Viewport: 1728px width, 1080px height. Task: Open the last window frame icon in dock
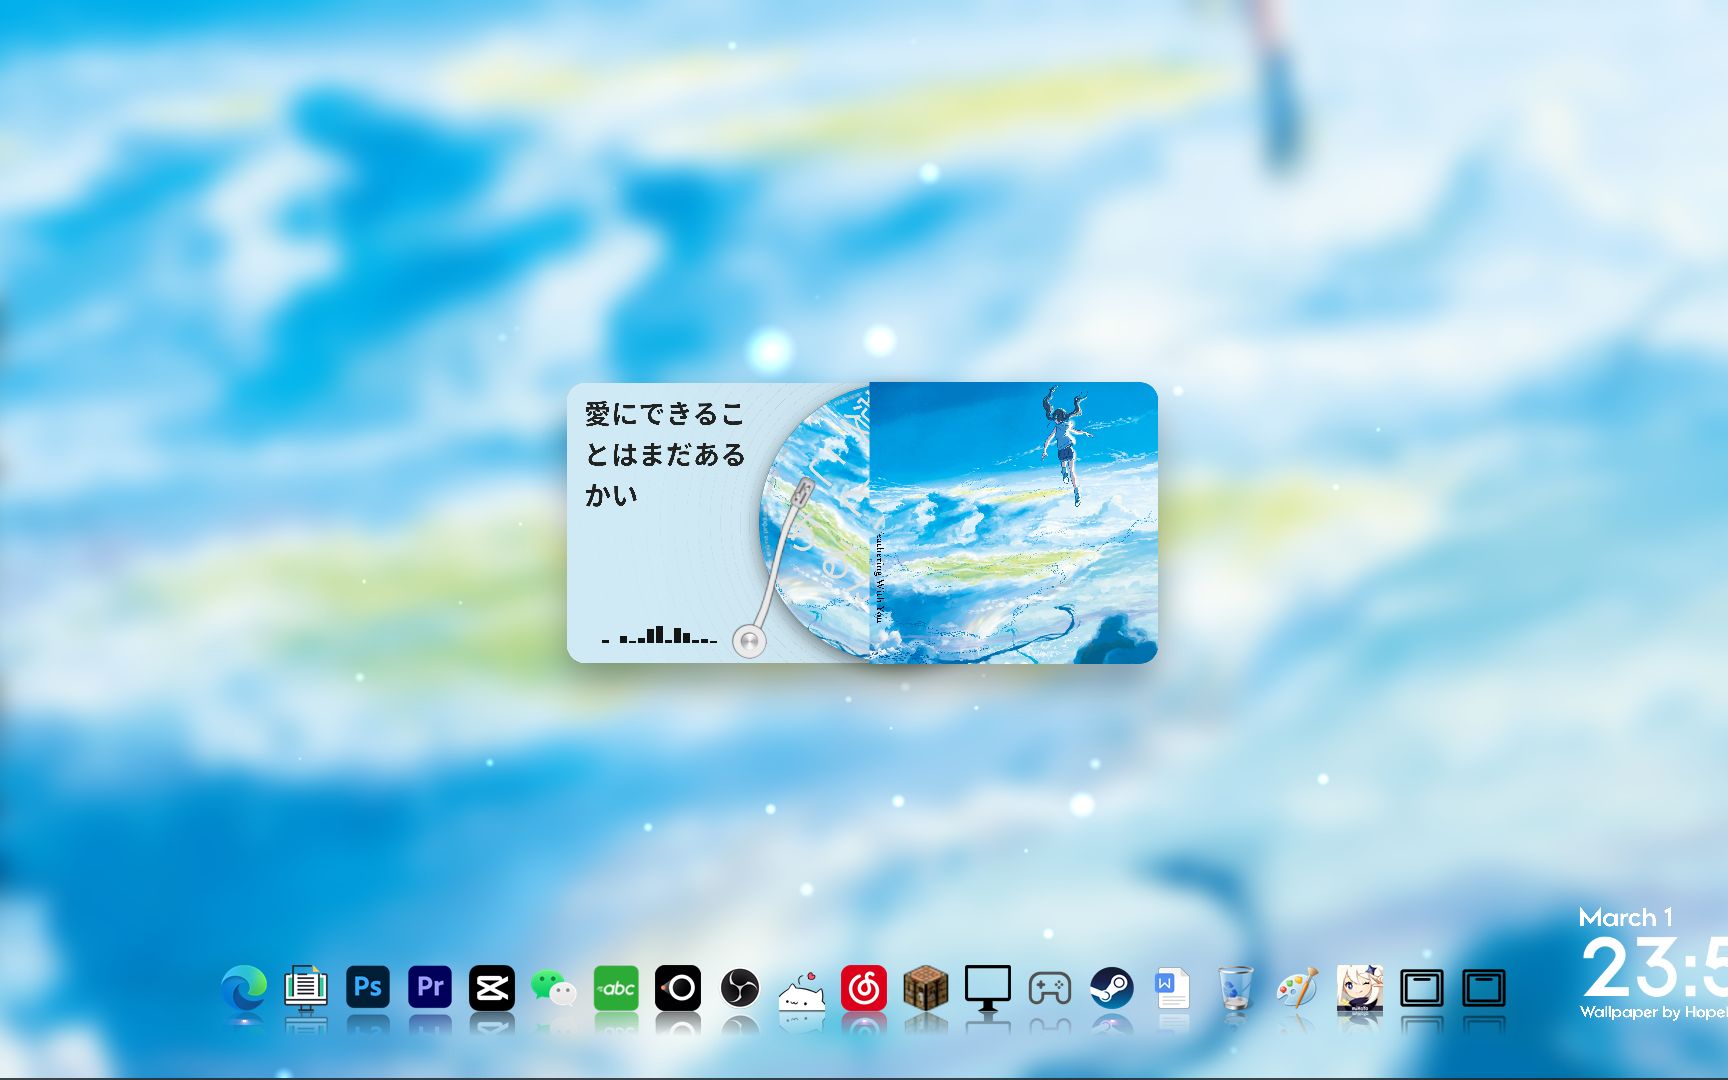coord(1484,988)
